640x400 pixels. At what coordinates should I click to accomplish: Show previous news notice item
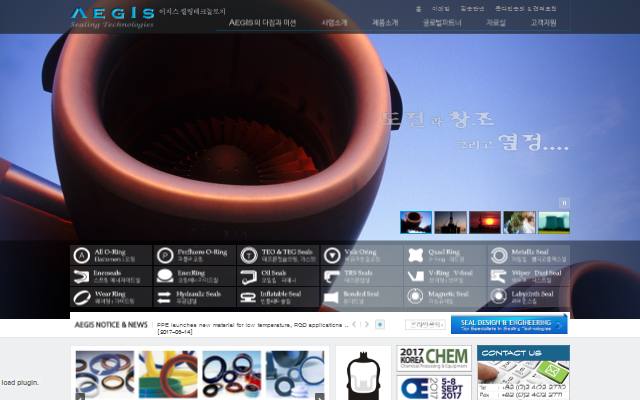[354, 324]
